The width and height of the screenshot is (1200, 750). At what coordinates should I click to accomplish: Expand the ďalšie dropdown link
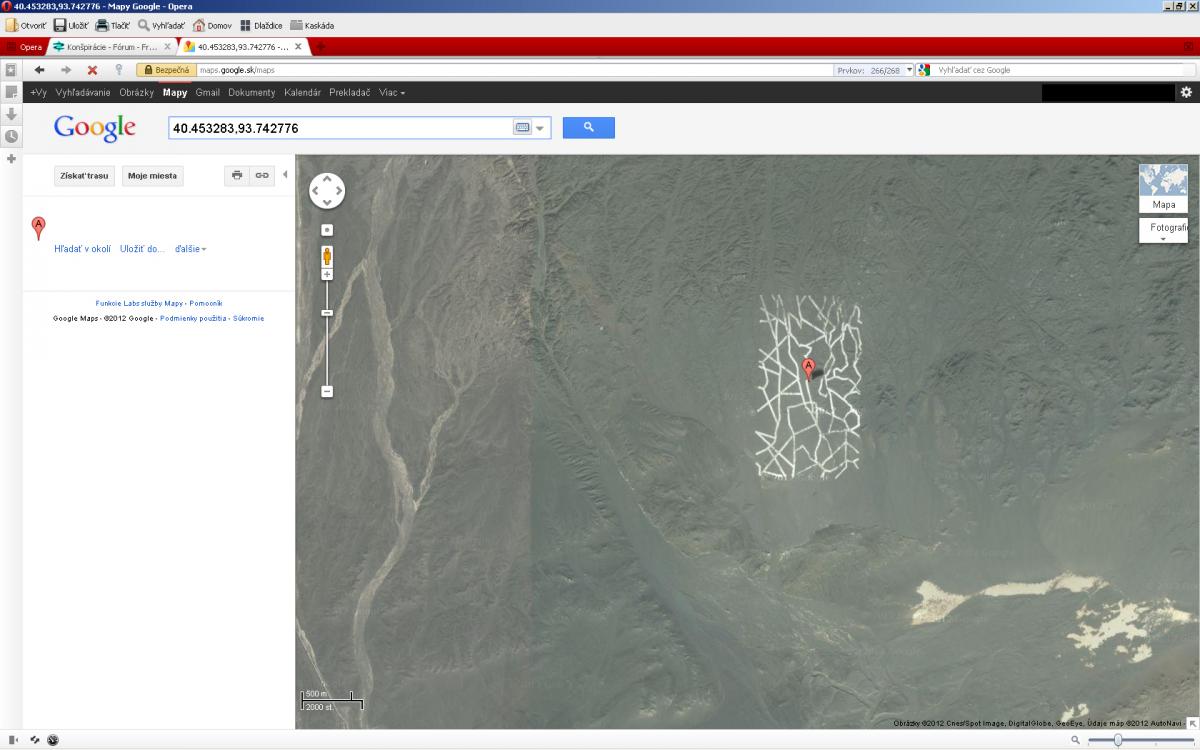[x=190, y=249]
